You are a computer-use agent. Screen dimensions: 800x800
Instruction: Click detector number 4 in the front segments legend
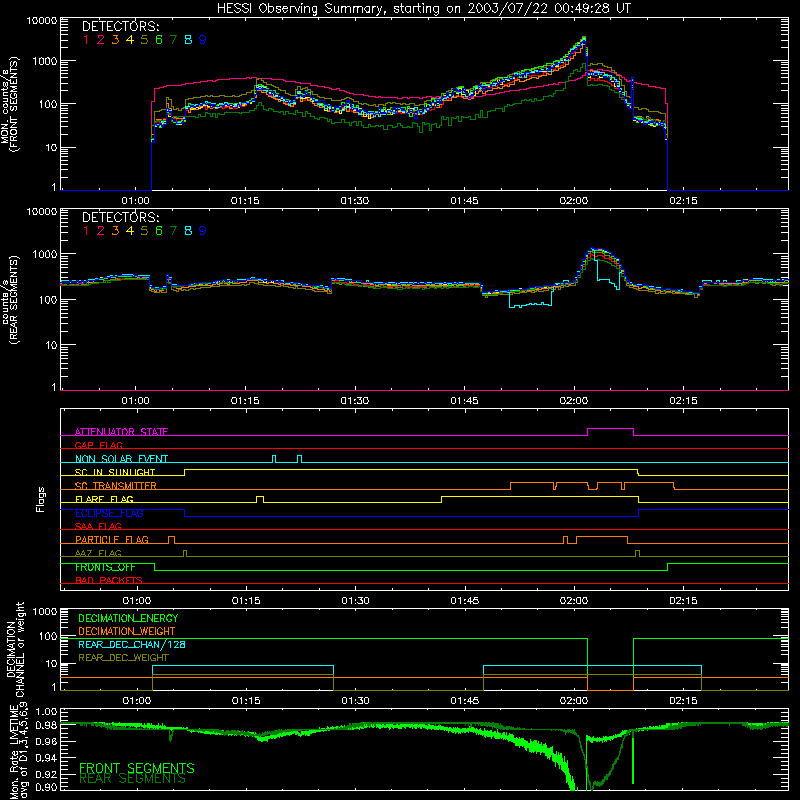(130, 39)
